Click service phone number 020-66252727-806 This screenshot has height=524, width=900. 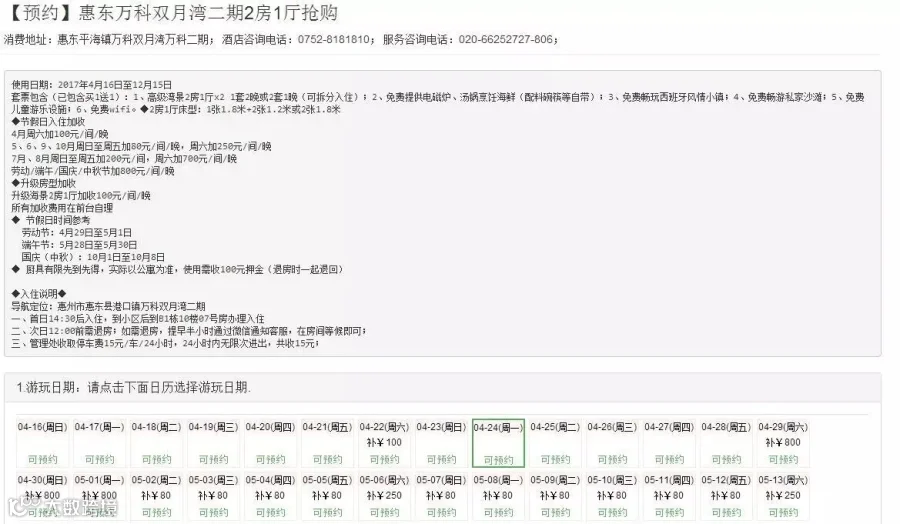[x=506, y=40]
